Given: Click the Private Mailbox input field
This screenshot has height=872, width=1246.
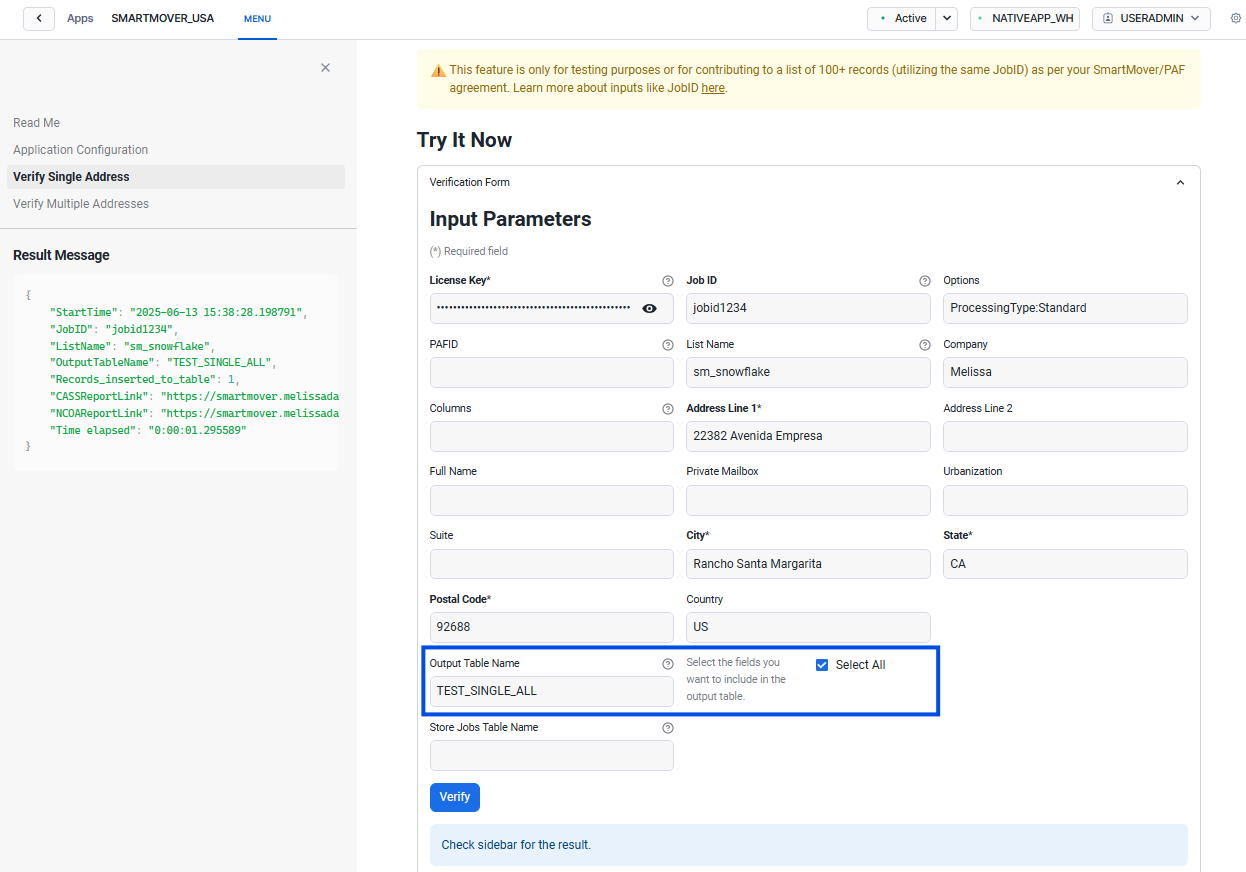Looking at the screenshot, I should (x=808, y=500).
